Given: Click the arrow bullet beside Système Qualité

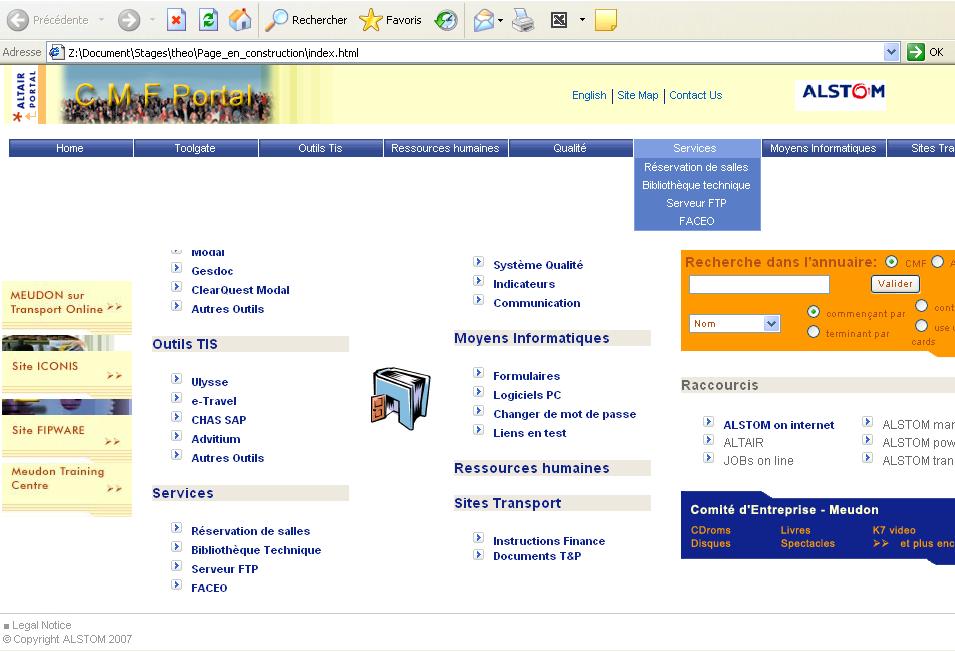Looking at the screenshot, I should (478, 262).
